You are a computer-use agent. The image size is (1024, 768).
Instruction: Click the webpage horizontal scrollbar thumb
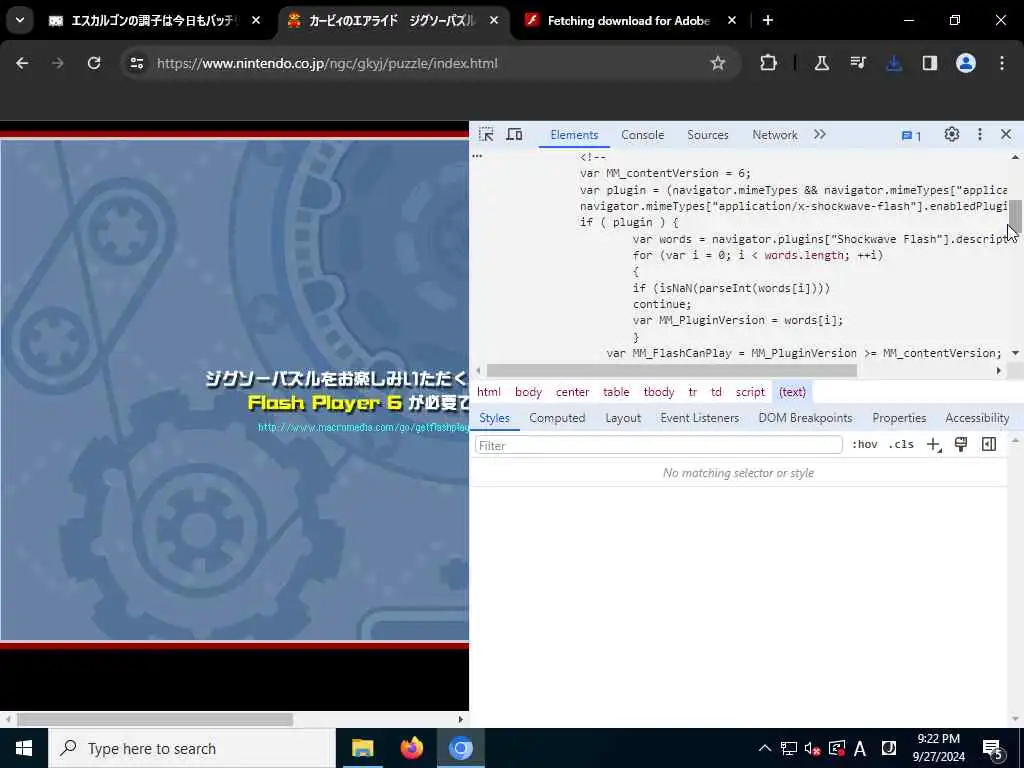click(155, 719)
